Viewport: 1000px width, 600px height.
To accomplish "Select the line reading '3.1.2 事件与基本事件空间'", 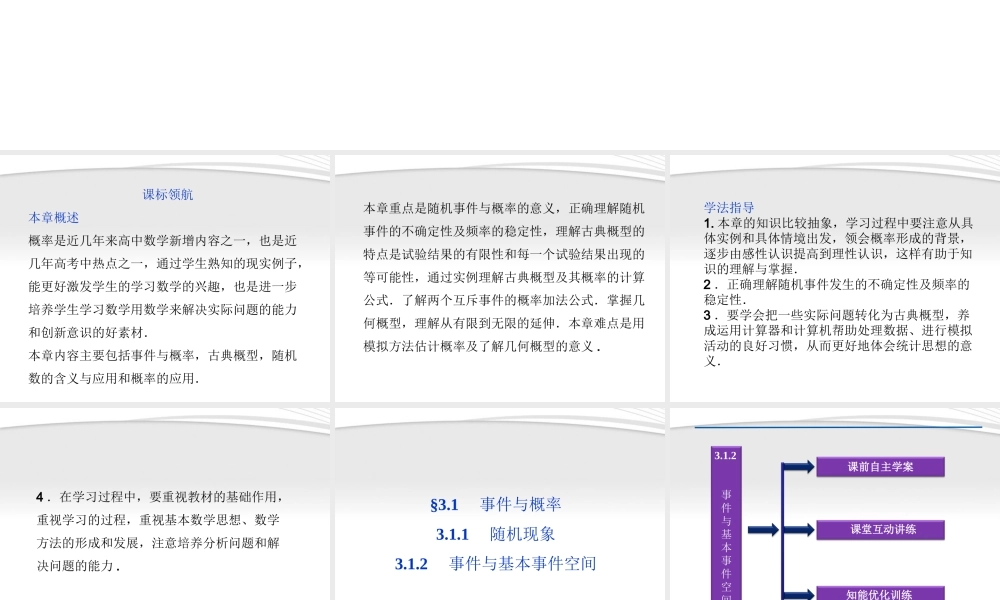I will pyautogui.click(x=496, y=564).
